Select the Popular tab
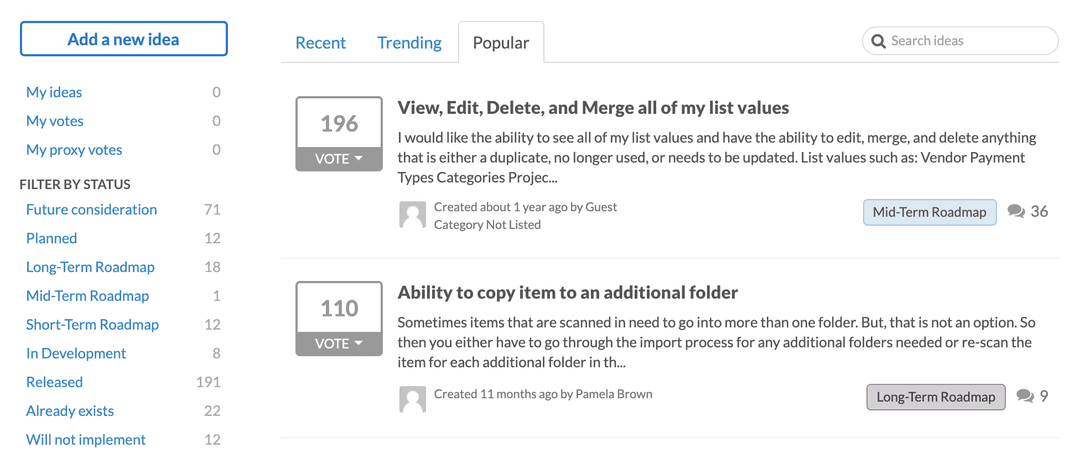This screenshot has width=1080, height=459. click(x=501, y=42)
